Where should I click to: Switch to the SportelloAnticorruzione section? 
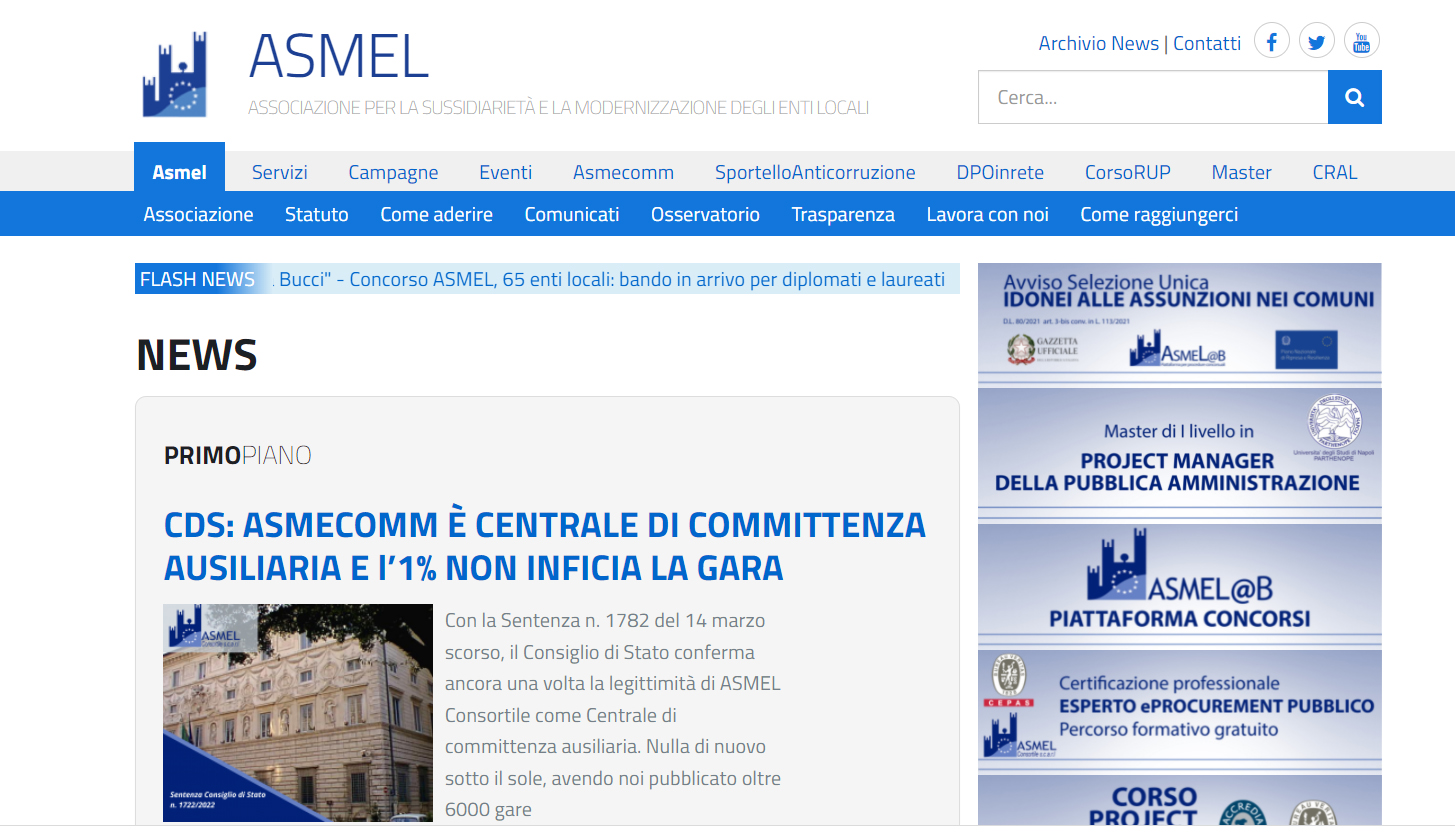[x=815, y=172]
